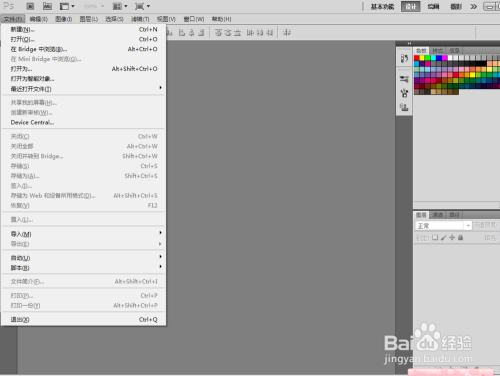The width and height of the screenshot is (500, 376).
Task: Switch to the 绘画 workspace
Action: point(433,7)
